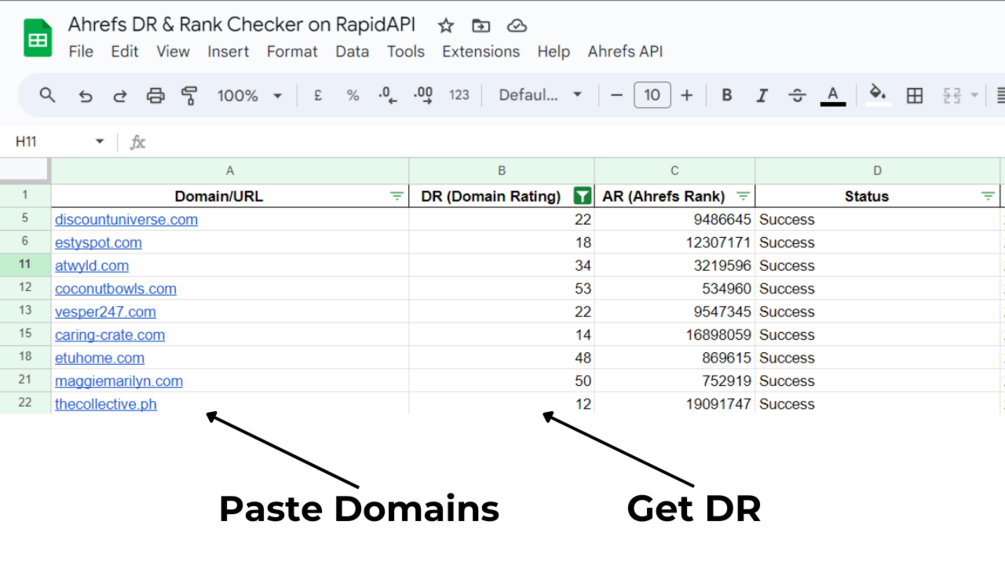Decrease decimal places

[387, 95]
